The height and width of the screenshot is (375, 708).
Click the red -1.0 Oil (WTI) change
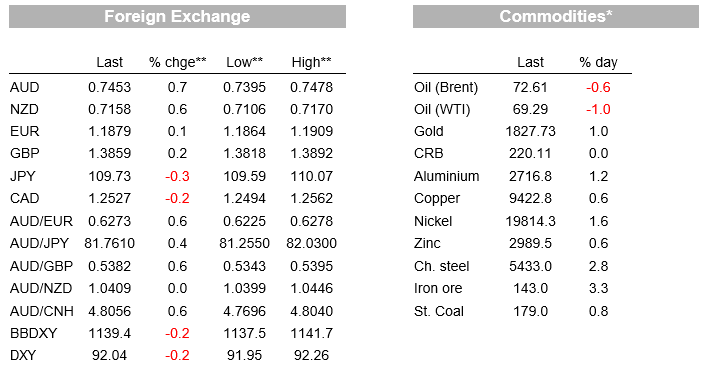click(598, 109)
